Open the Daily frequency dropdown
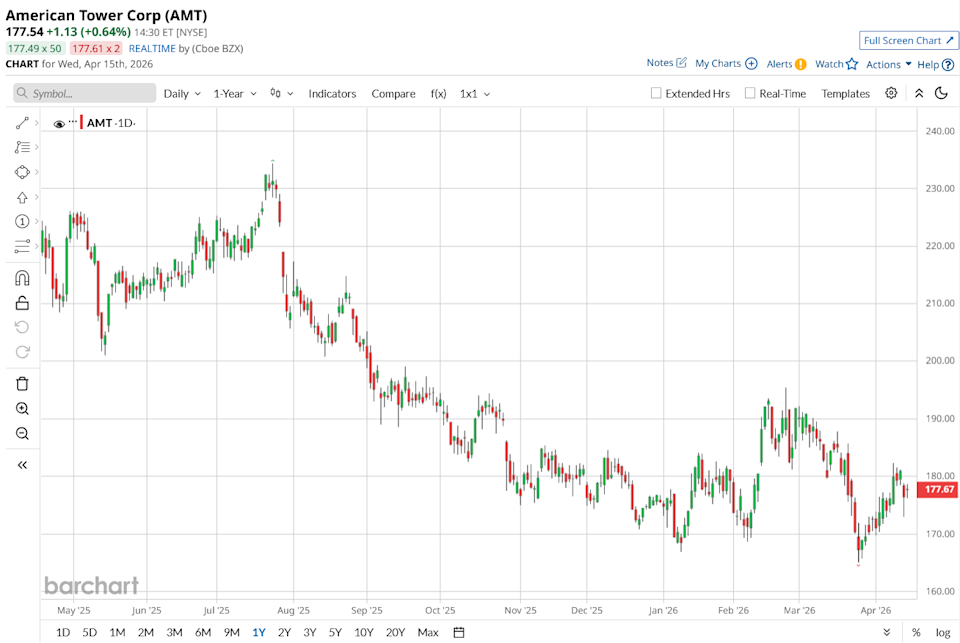Image resolution: width=960 pixels, height=643 pixels. click(182, 93)
